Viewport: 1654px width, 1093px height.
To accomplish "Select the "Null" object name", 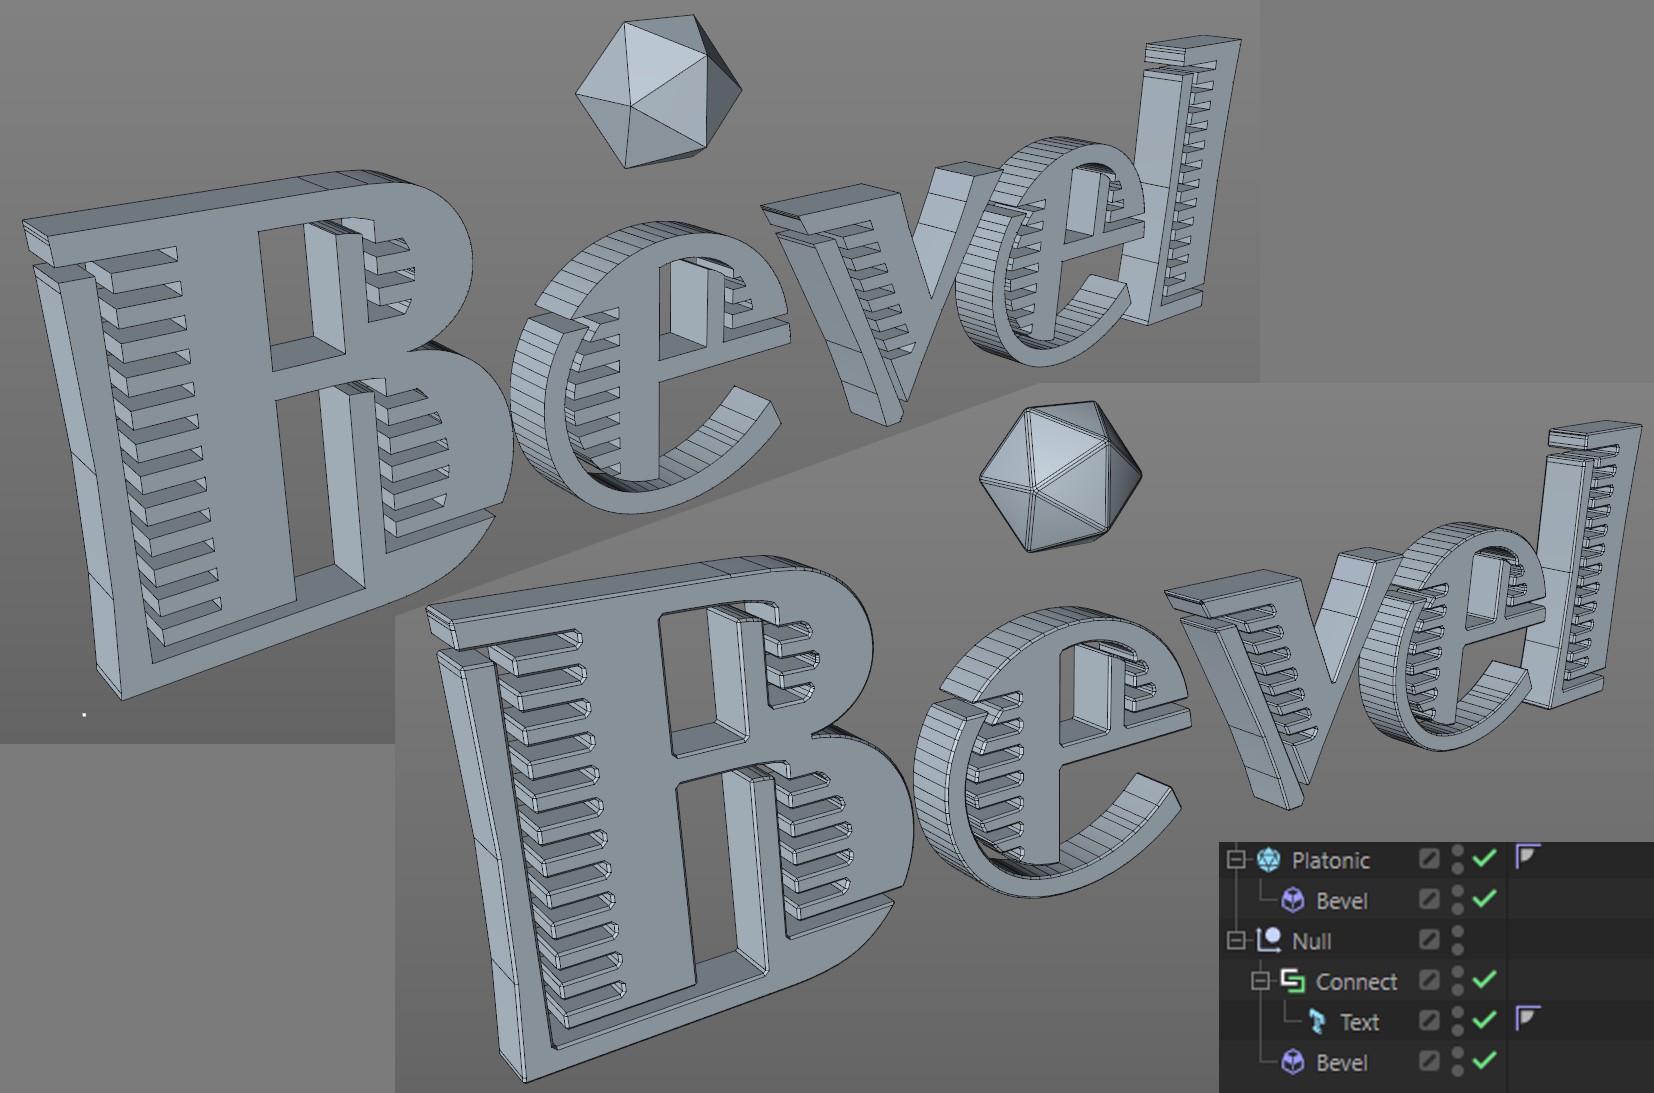I will coord(1311,941).
